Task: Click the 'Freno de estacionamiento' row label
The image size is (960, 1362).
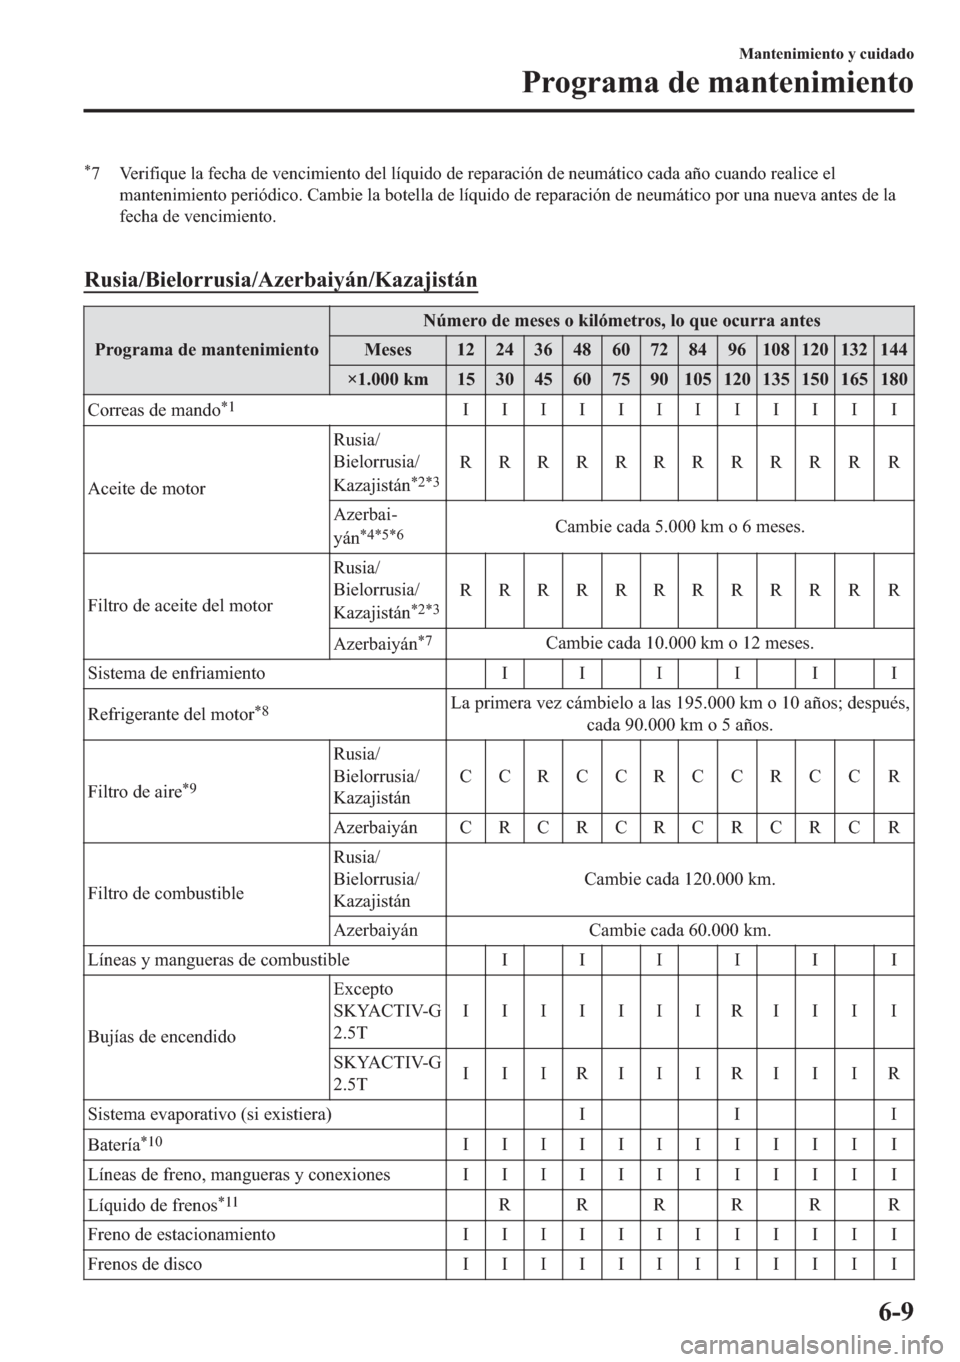Action: [182, 1234]
